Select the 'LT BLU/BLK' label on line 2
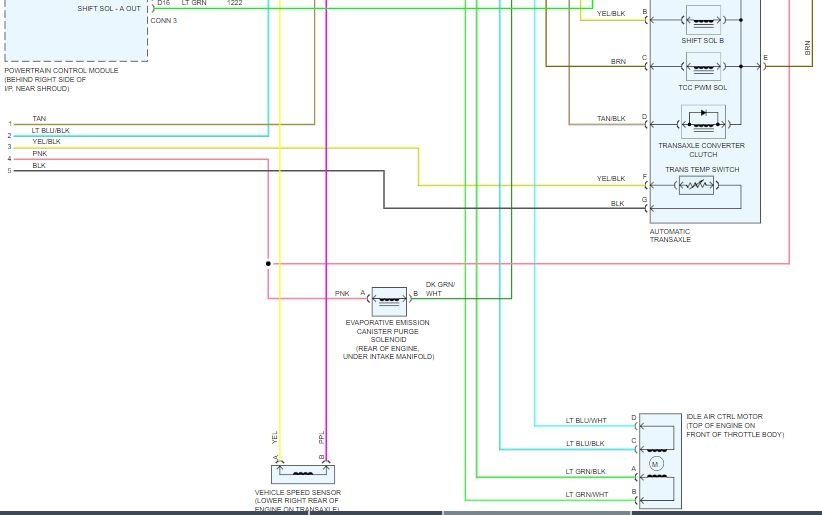822x515 pixels. 50,130
